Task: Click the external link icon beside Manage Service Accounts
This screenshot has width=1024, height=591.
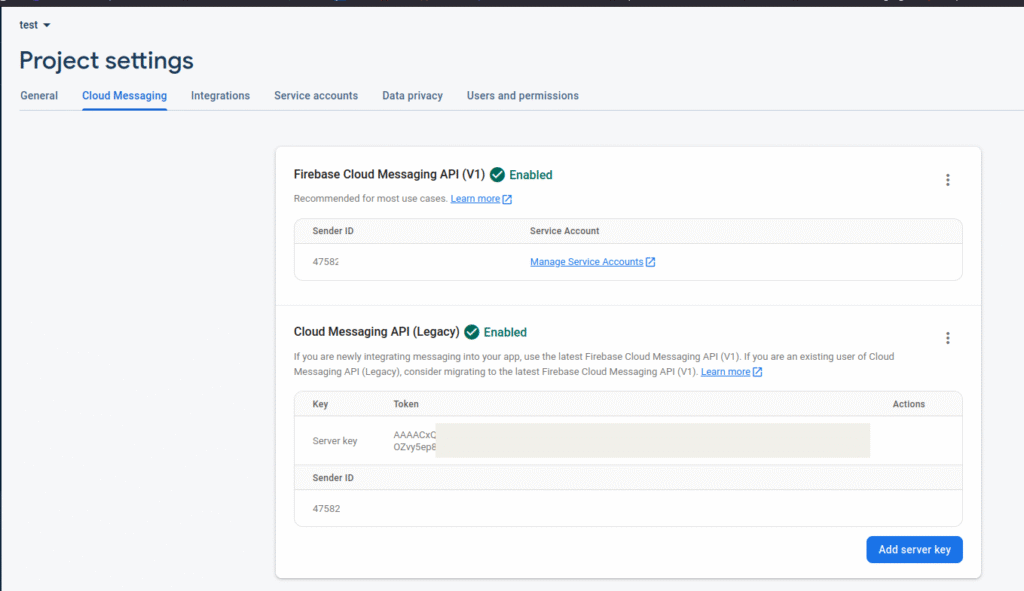Action: [x=650, y=262]
